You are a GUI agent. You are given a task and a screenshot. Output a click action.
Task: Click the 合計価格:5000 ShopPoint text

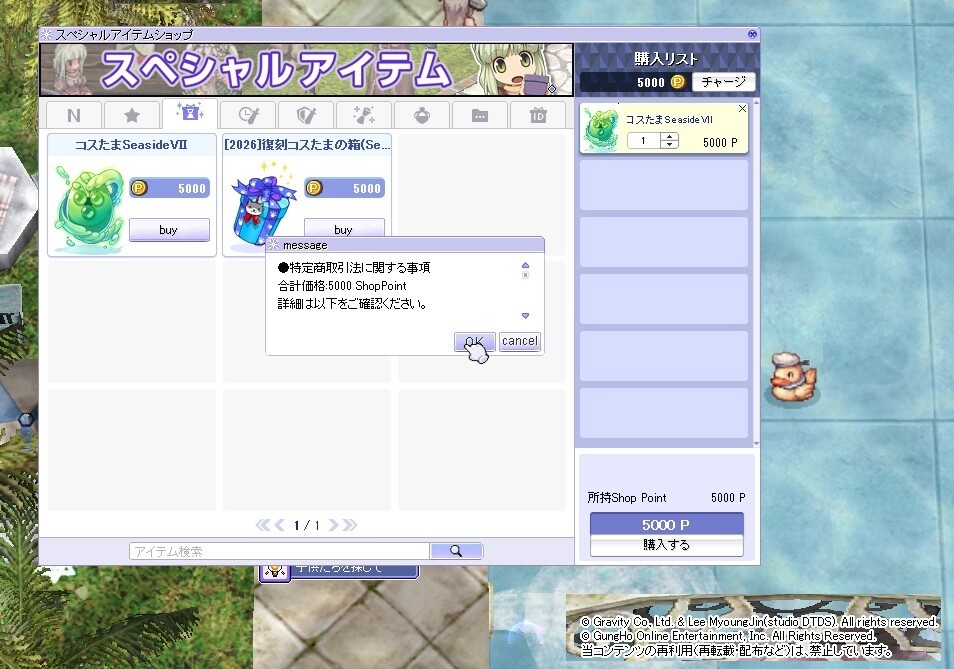tap(342, 286)
